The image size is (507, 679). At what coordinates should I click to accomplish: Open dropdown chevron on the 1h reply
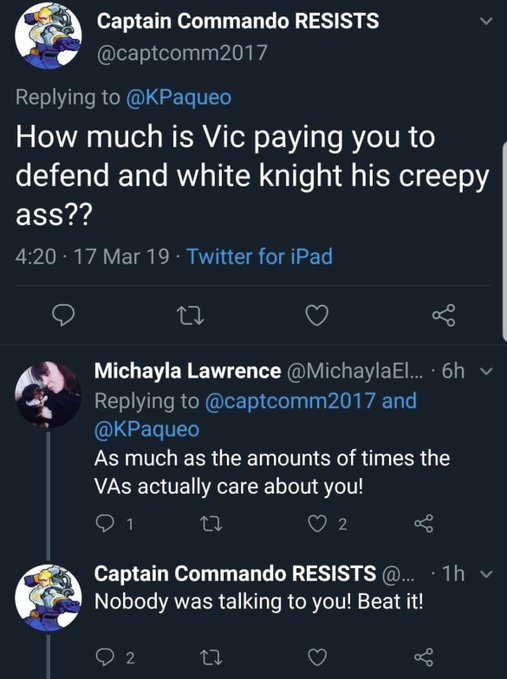coord(487,574)
